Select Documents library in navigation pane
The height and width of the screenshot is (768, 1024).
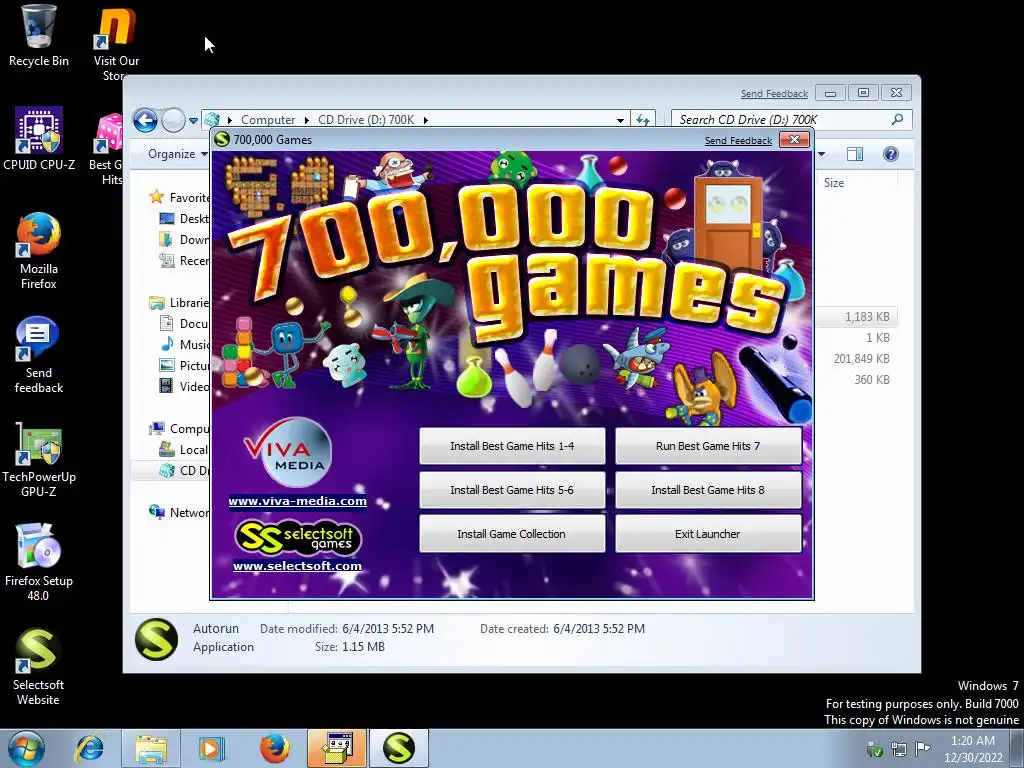pos(184,323)
